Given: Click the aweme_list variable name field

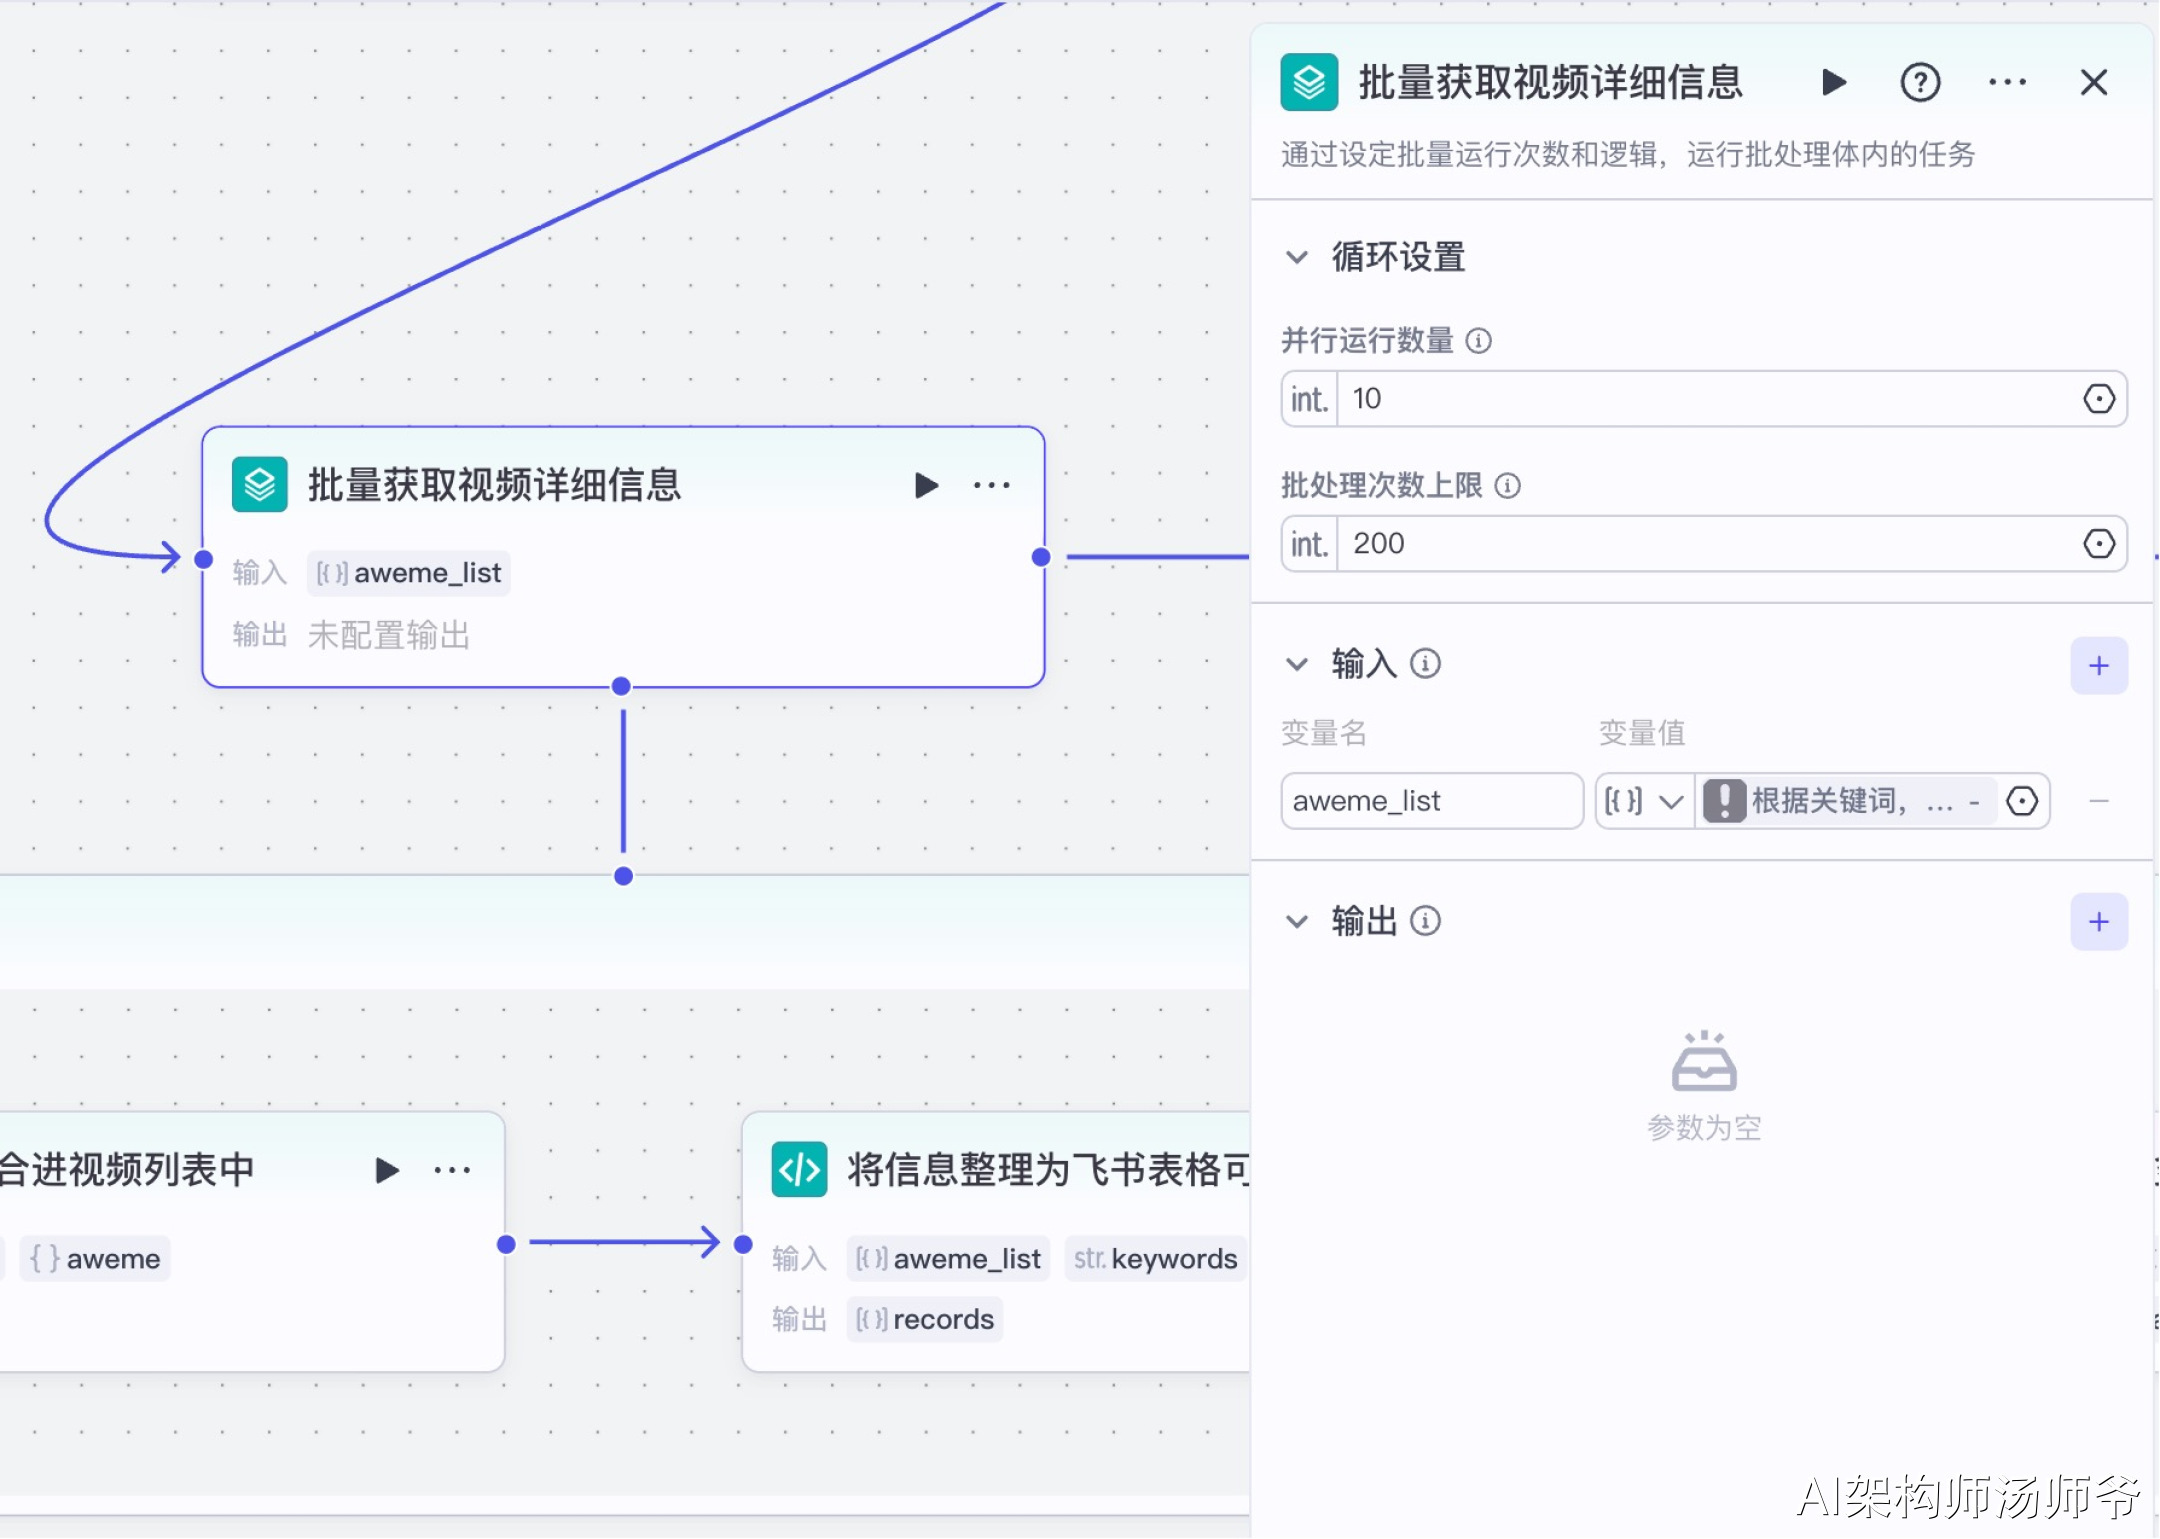Looking at the screenshot, I should (1430, 801).
